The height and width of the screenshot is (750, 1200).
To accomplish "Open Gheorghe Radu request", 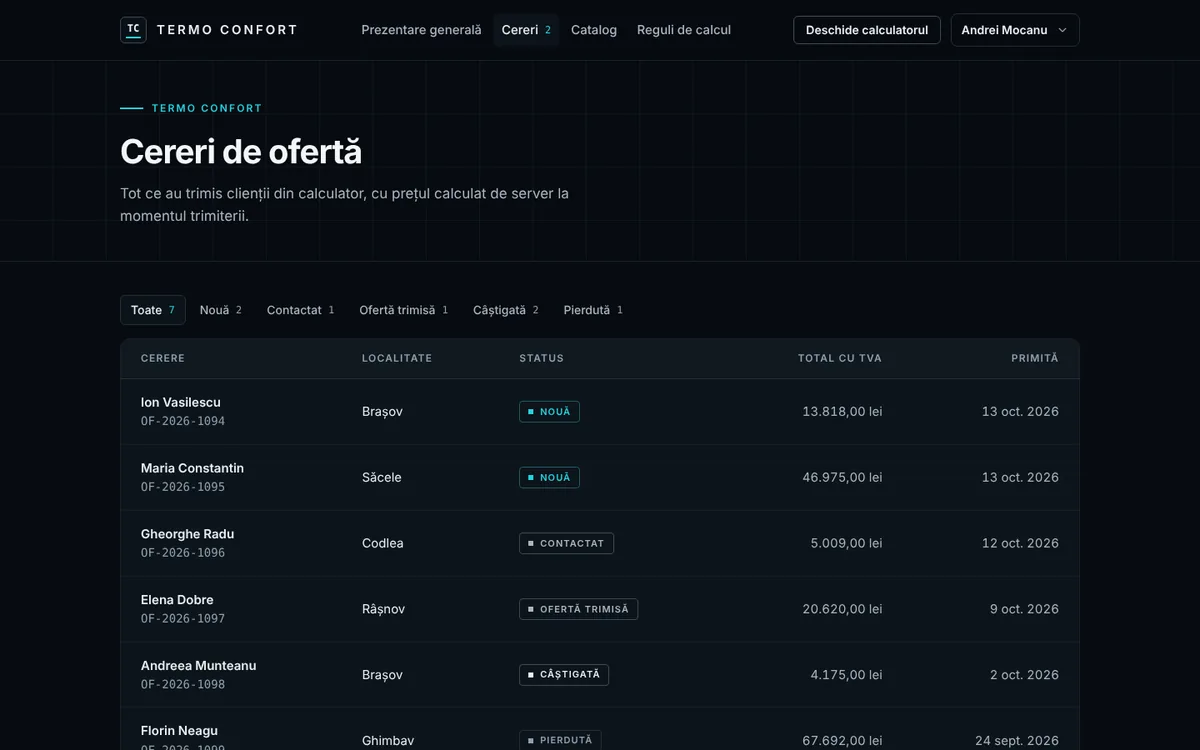I will point(600,543).
